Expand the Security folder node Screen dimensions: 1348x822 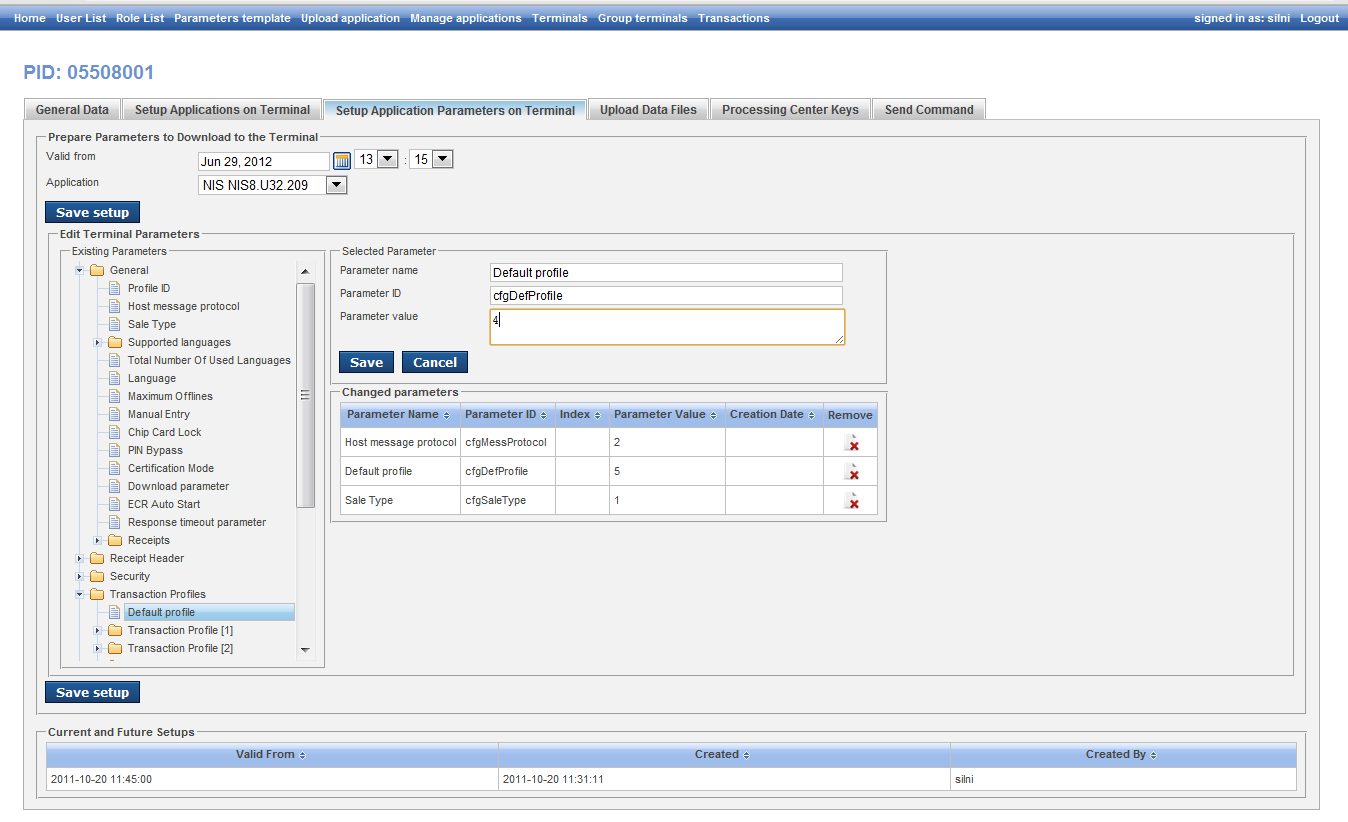79,576
